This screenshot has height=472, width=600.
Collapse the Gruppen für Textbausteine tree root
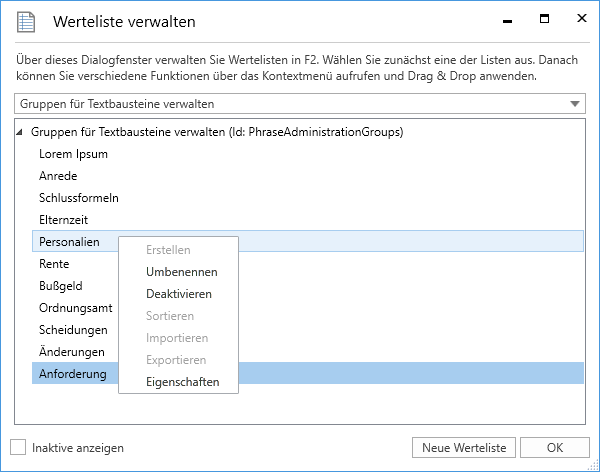coord(21,132)
